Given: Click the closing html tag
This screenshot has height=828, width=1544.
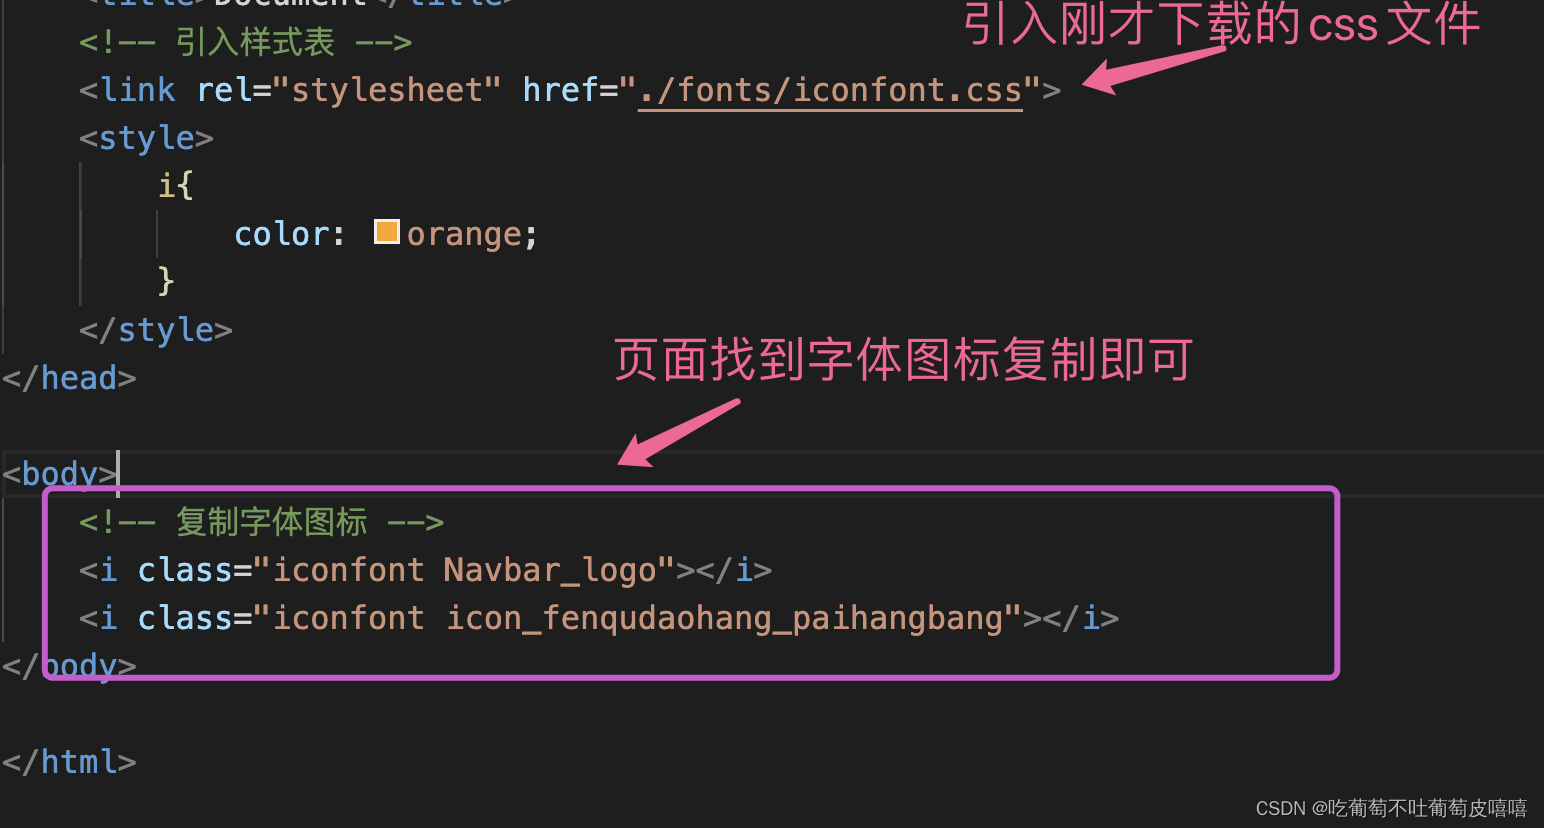Looking at the screenshot, I should (69, 762).
